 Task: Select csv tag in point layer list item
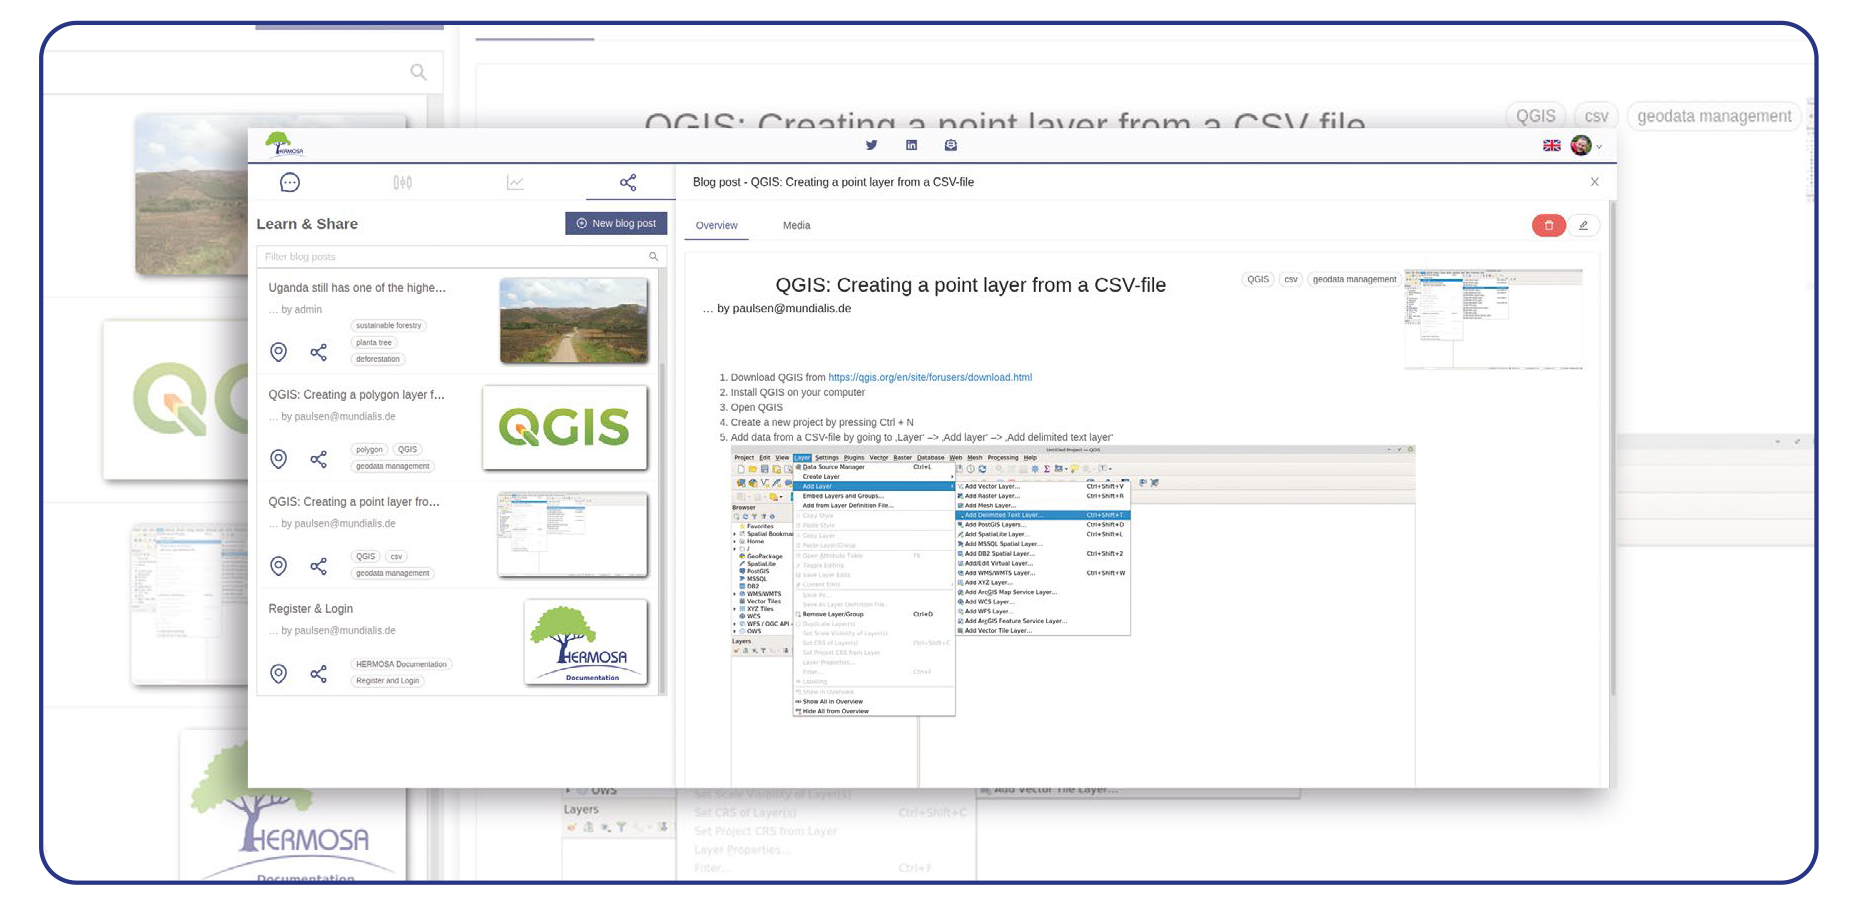(396, 557)
